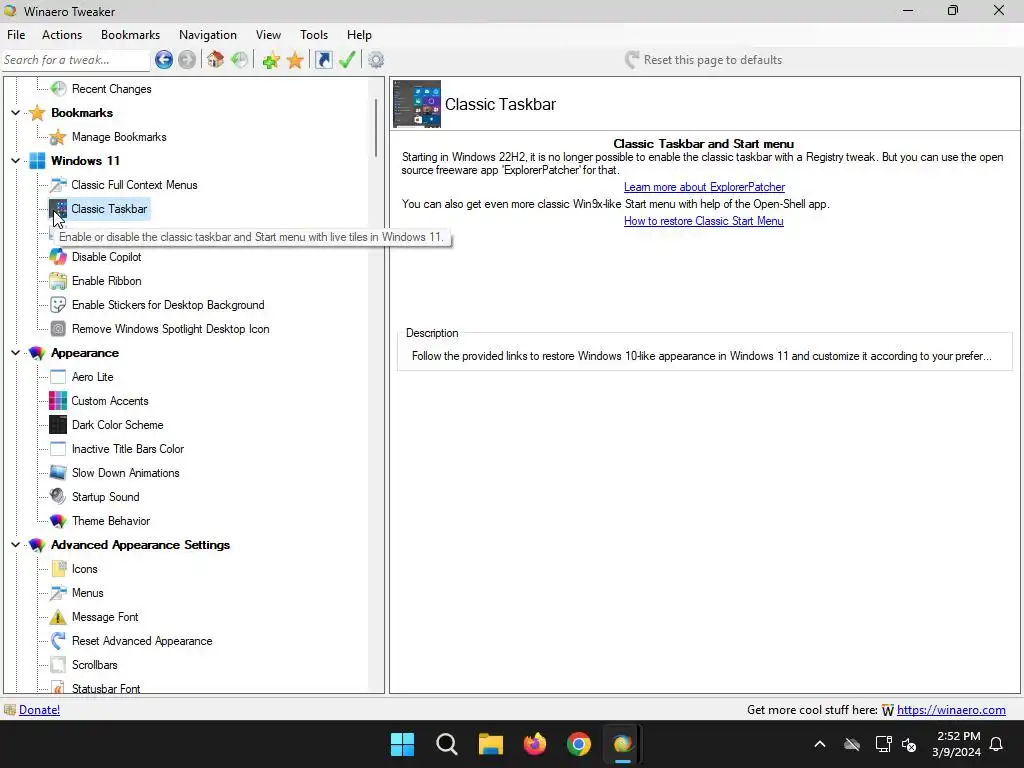Click the Reset Advanced Appearance arrow icon
1024x768 pixels.
tap(58, 641)
